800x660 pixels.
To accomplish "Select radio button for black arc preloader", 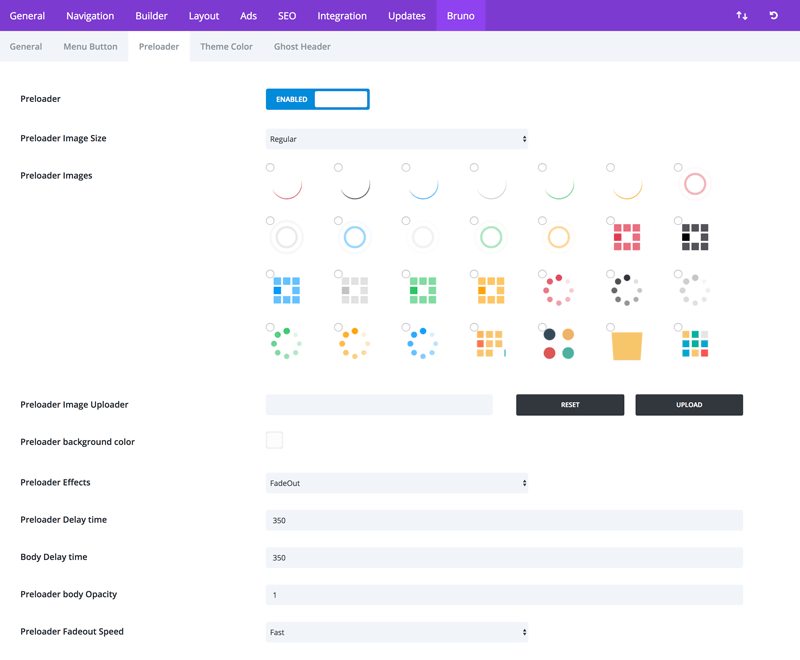I will coord(338,168).
